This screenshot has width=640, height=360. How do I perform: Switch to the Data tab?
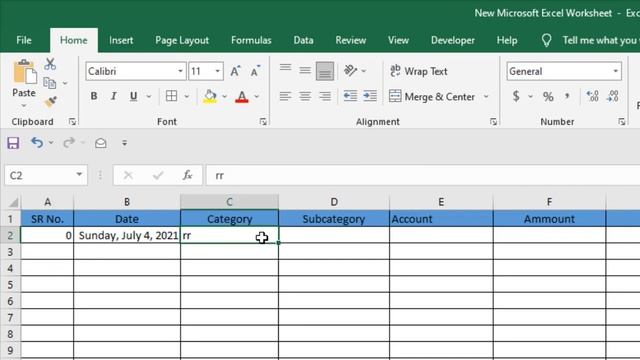coord(303,40)
